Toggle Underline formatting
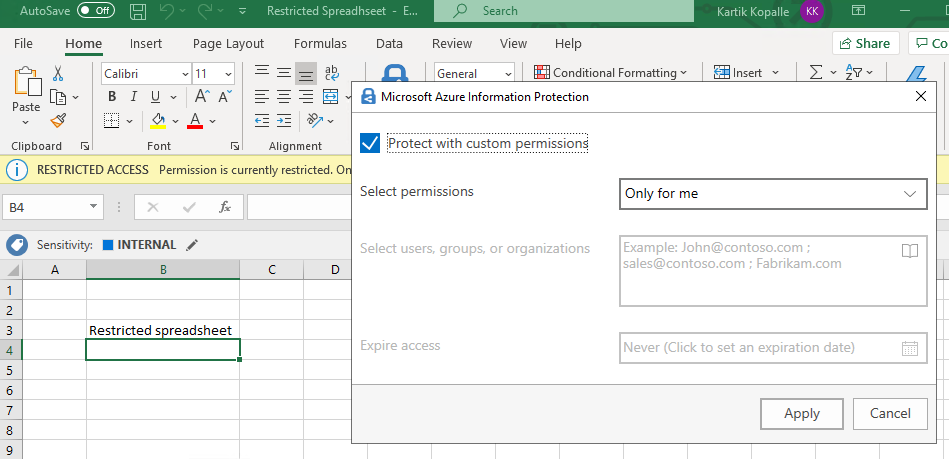 155,97
